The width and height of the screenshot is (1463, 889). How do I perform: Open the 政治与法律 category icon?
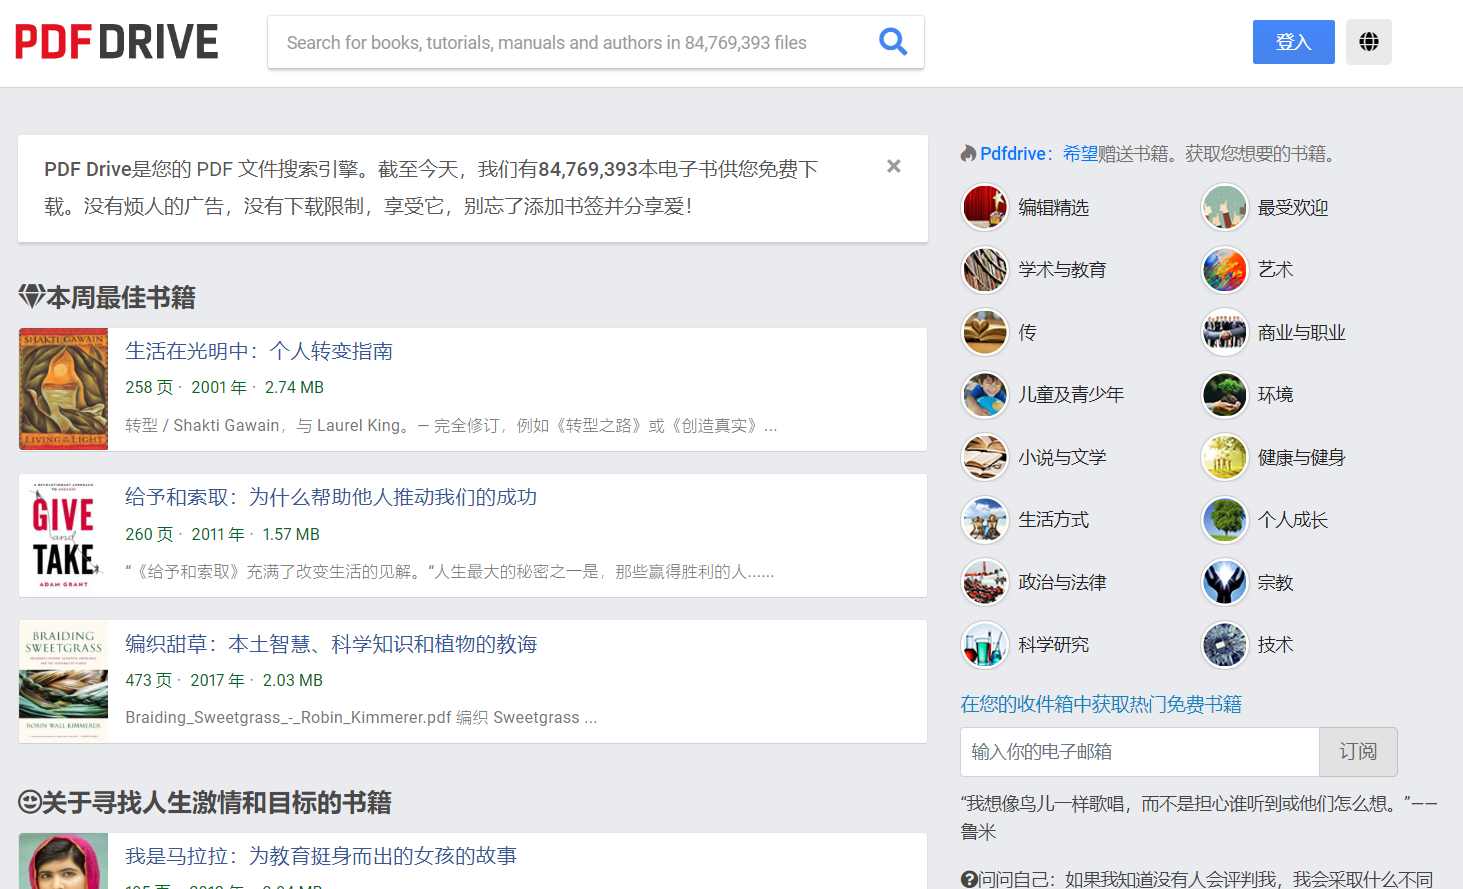[x=985, y=583]
